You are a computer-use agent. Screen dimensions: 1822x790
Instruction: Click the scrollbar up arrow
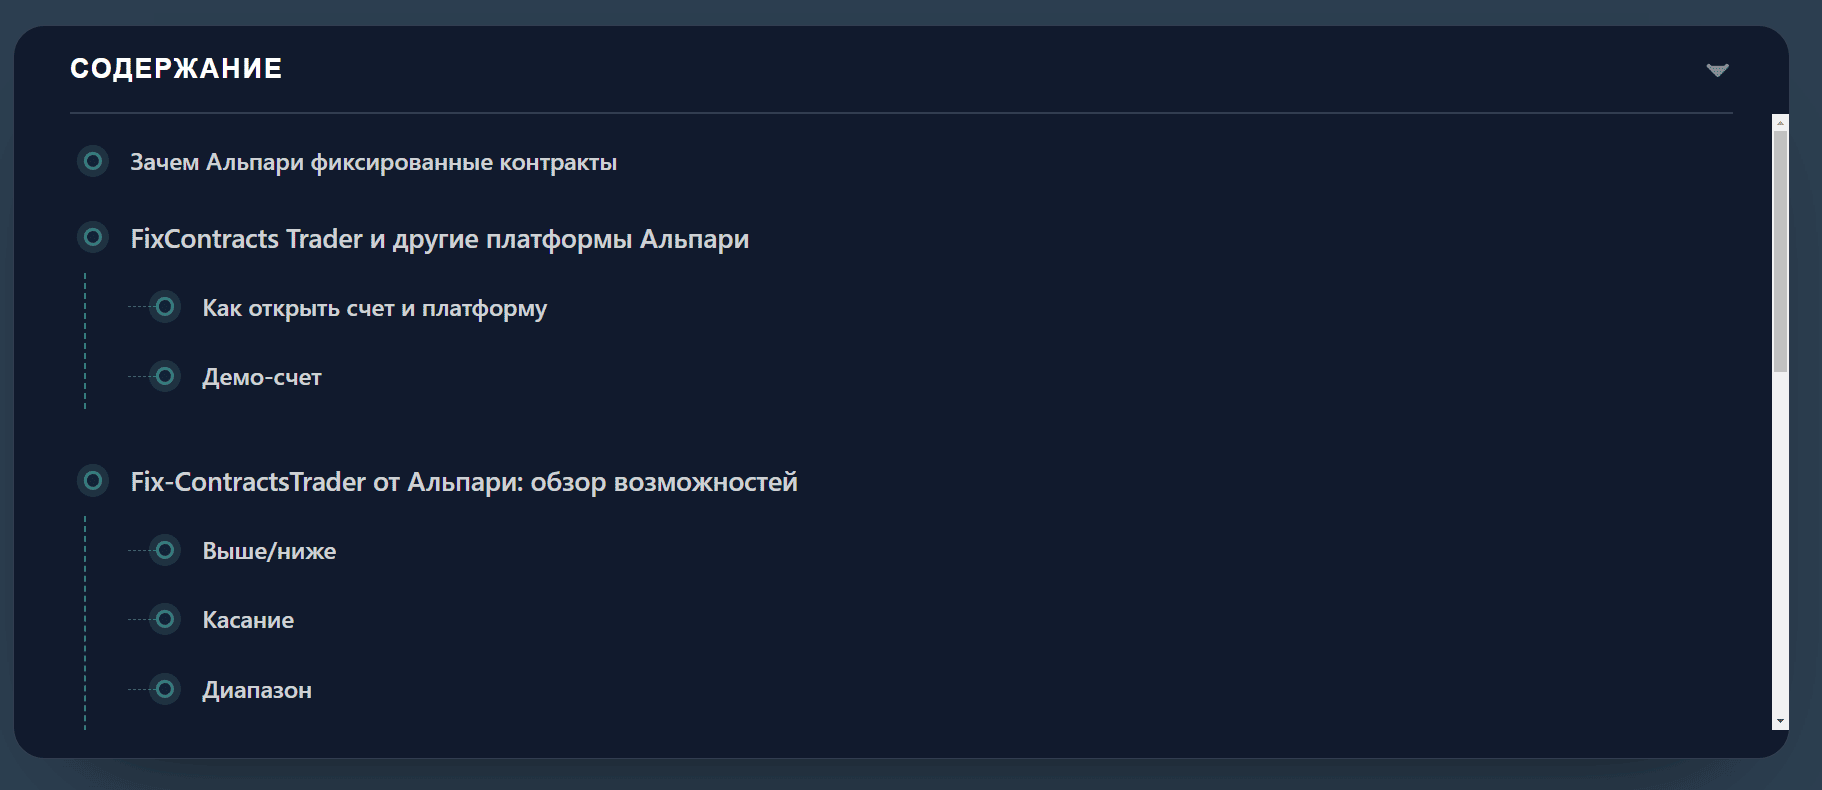point(1780,122)
